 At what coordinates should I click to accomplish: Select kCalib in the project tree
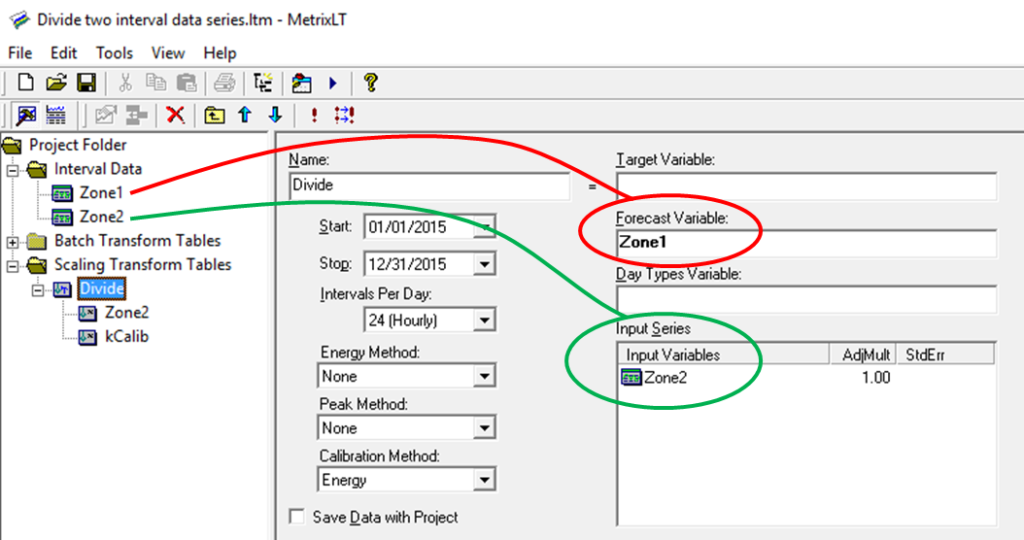126,336
